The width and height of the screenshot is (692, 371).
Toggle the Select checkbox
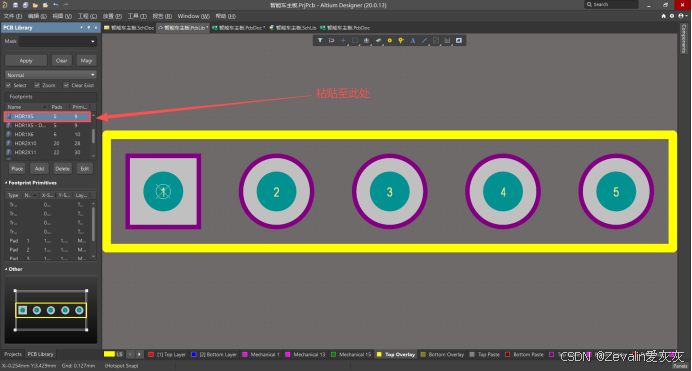(x=8, y=85)
